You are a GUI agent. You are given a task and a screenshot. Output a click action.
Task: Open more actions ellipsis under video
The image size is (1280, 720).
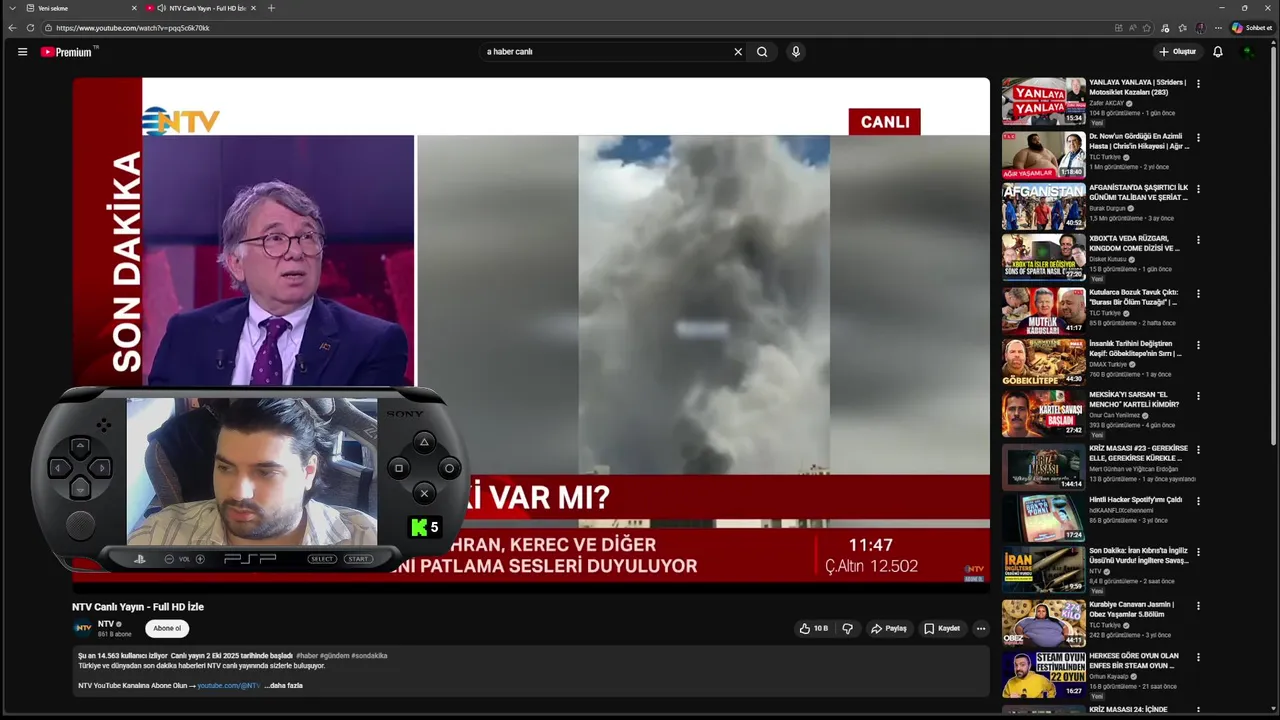981,628
